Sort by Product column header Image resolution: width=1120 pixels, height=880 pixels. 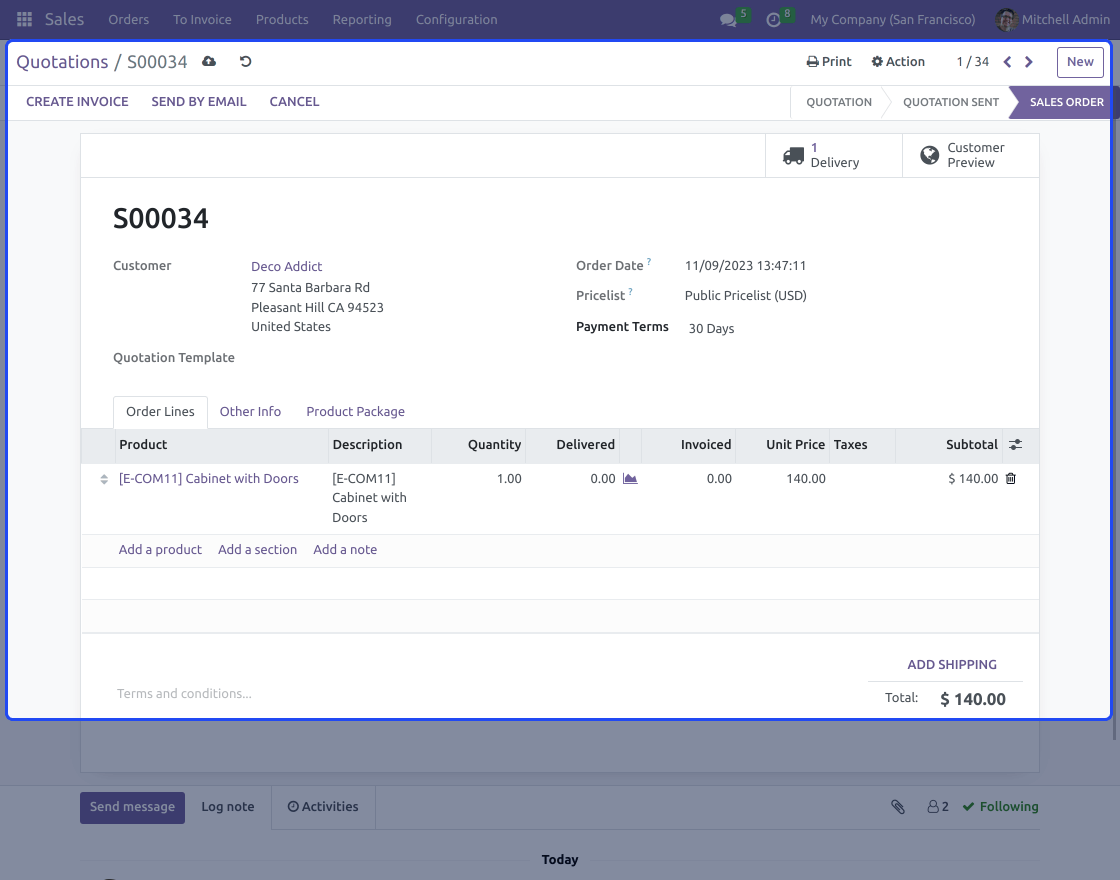click(221, 445)
